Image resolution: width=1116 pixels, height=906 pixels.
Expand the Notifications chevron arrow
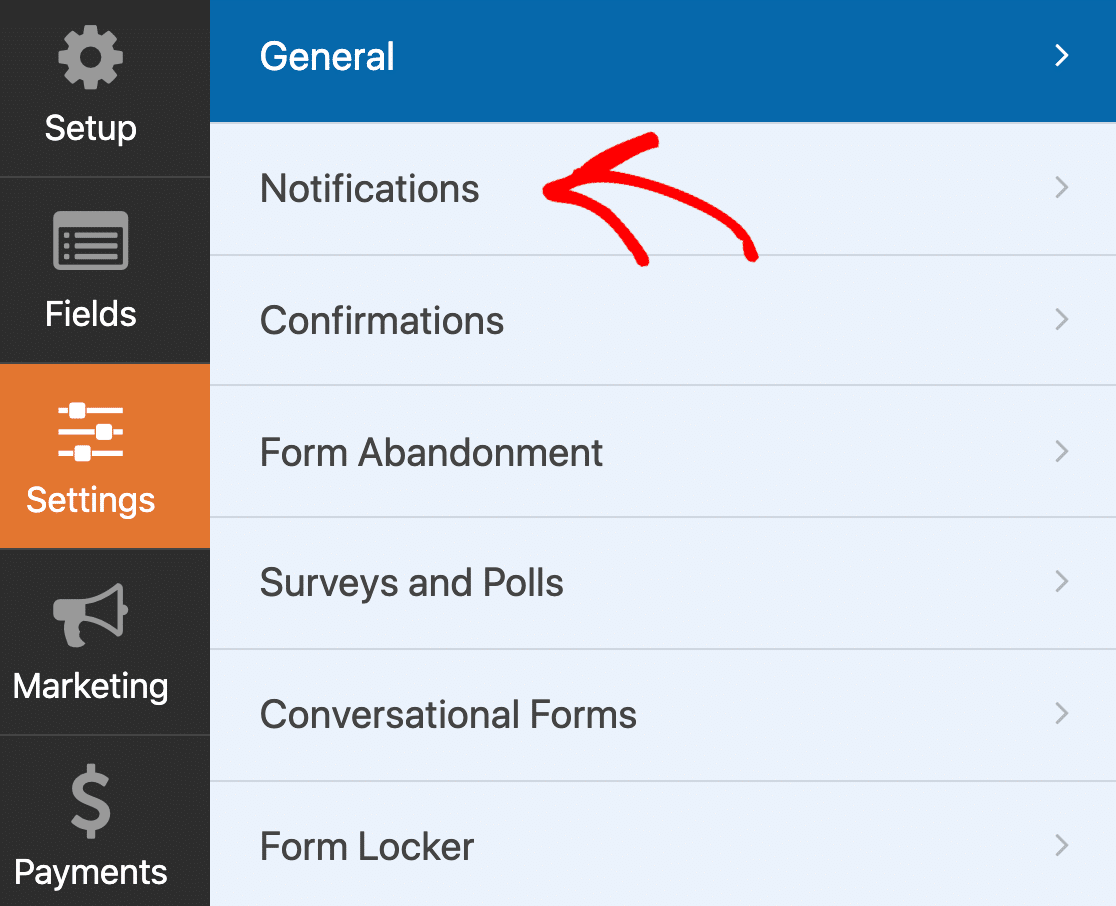(x=1062, y=189)
